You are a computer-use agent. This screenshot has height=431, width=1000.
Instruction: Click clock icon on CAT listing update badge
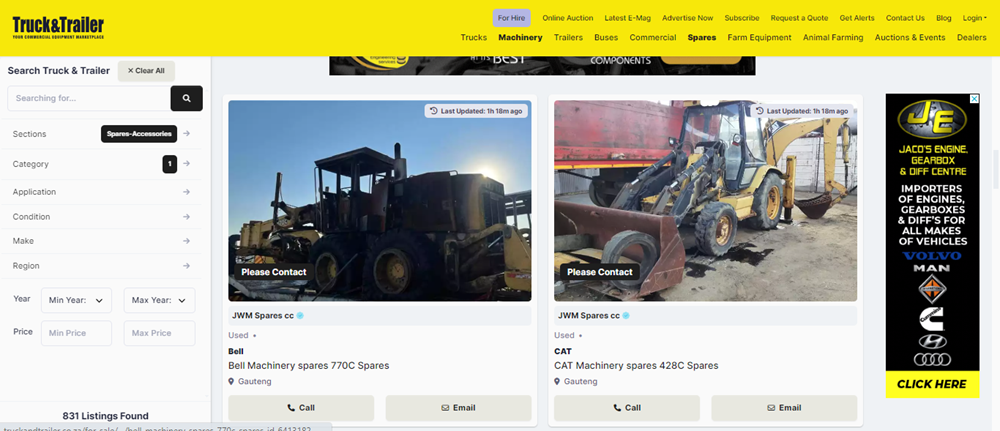pyautogui.click(x=760, y=111)
